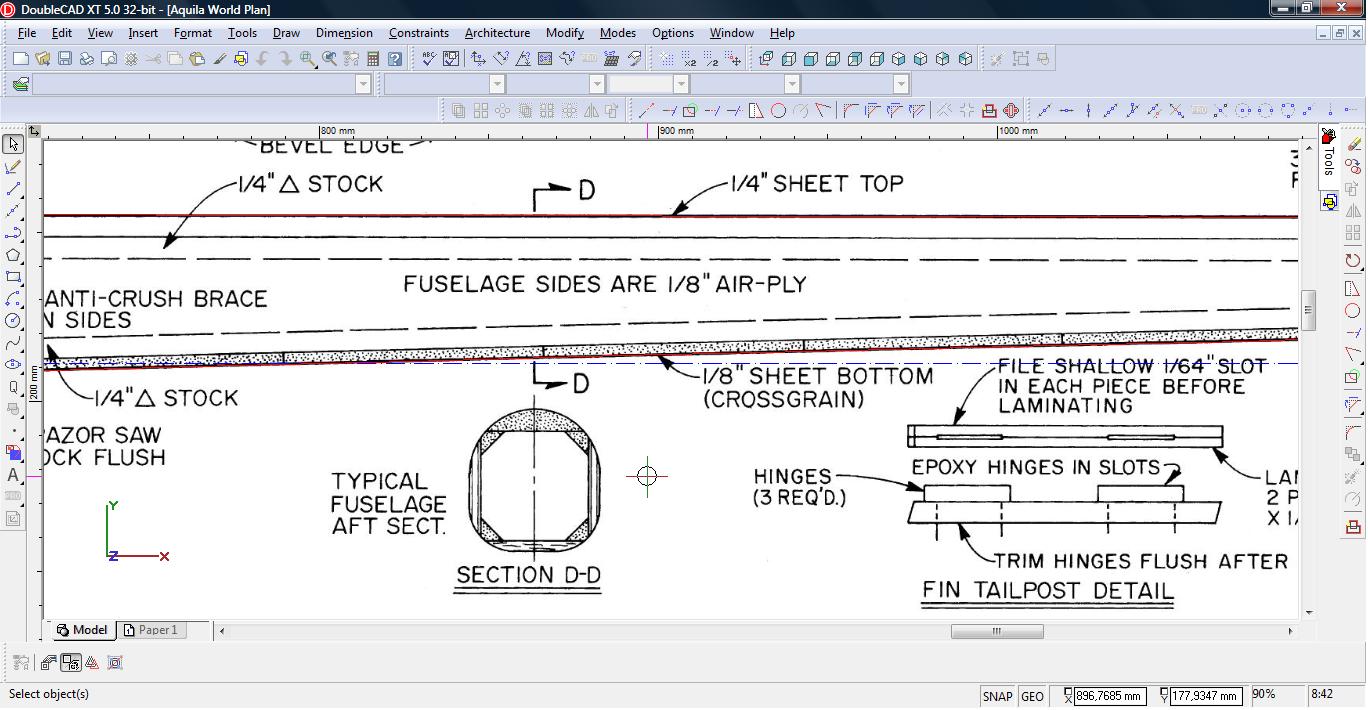Viewport: 1368px width, 710px height.
Task: Click the X coordinate input field
Action: (1109, 696)
